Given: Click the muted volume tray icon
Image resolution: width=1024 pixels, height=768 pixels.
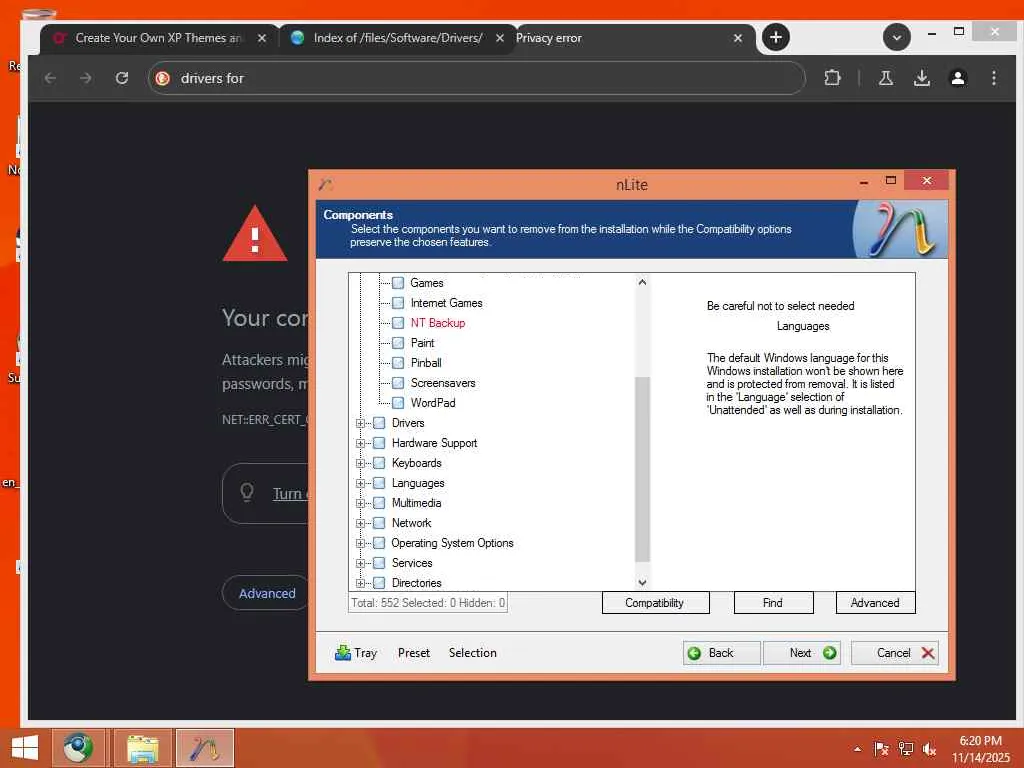Looking at the screenshot, I should point(929,749).
